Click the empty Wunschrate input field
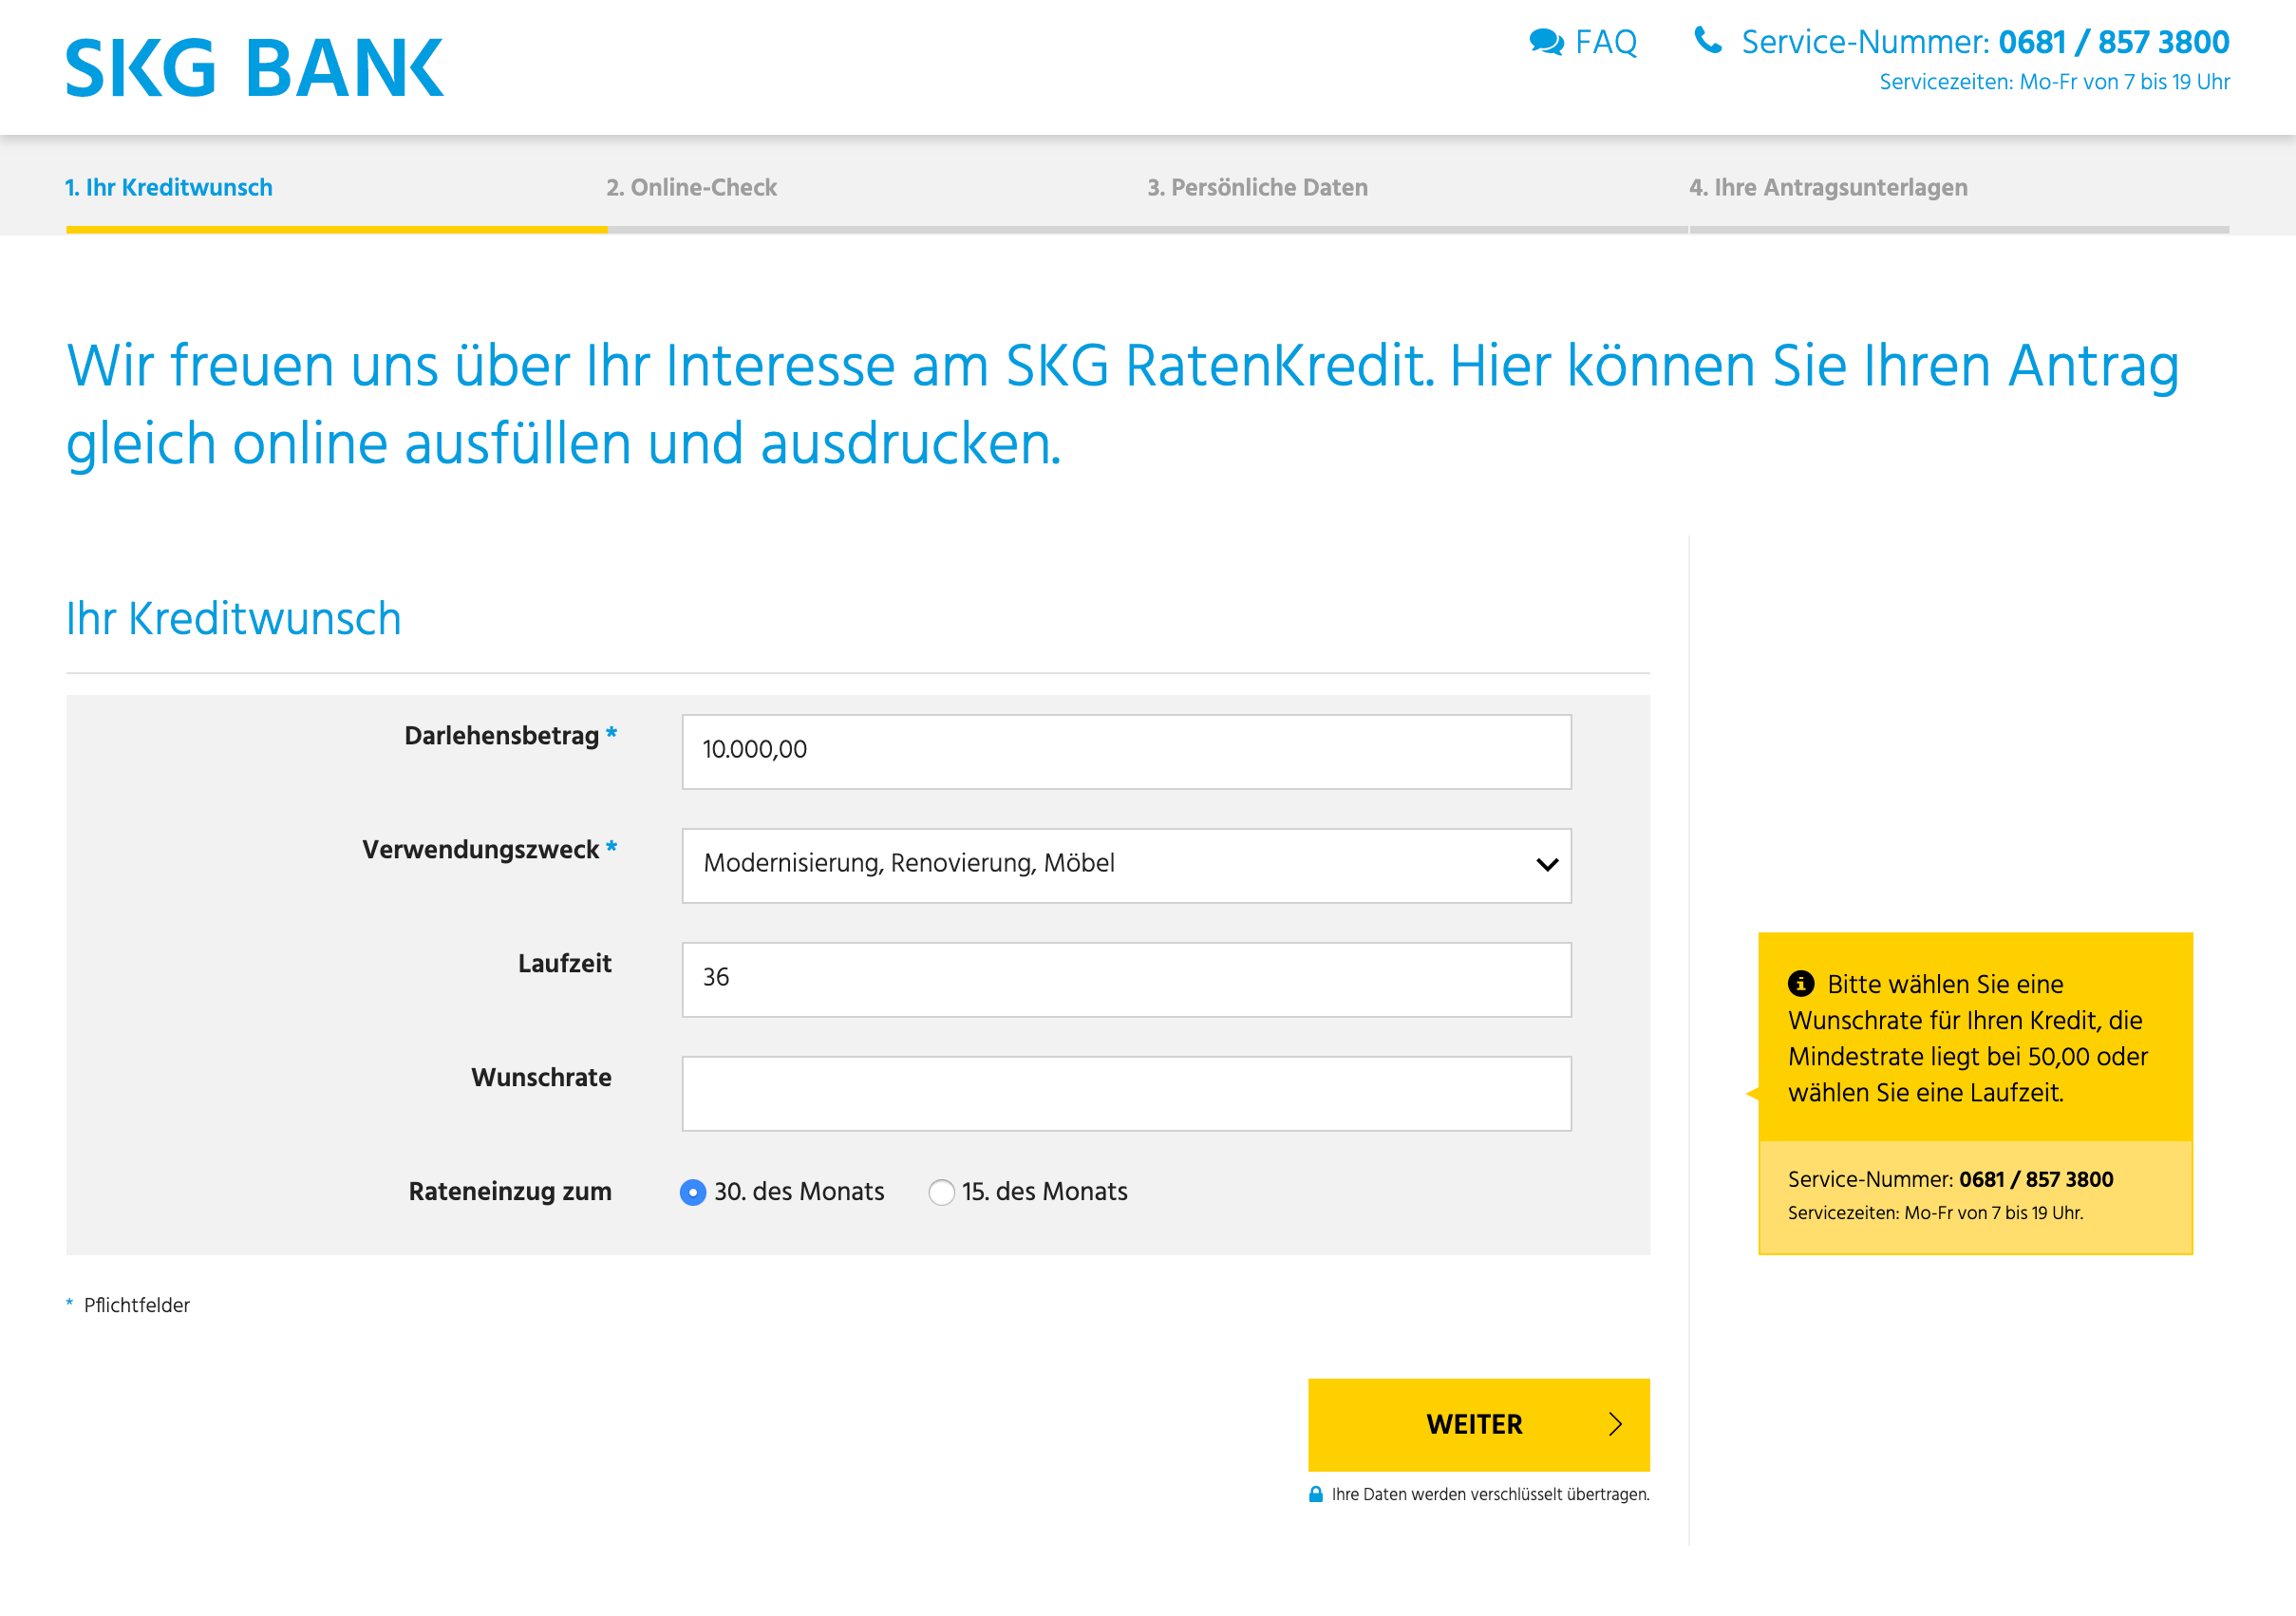2296x1616 pixels. 1126,1093
